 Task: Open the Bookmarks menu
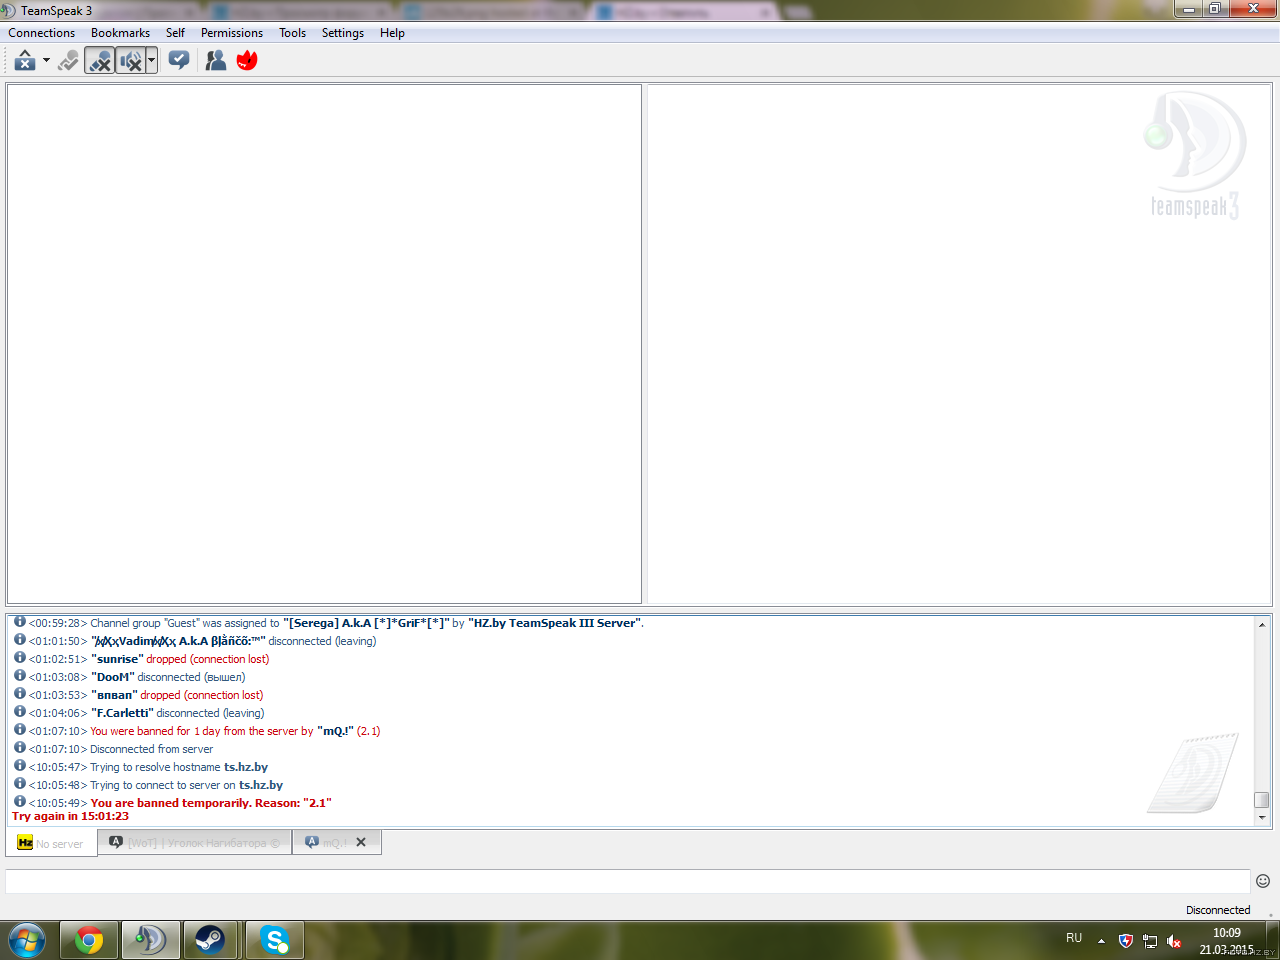120,33
